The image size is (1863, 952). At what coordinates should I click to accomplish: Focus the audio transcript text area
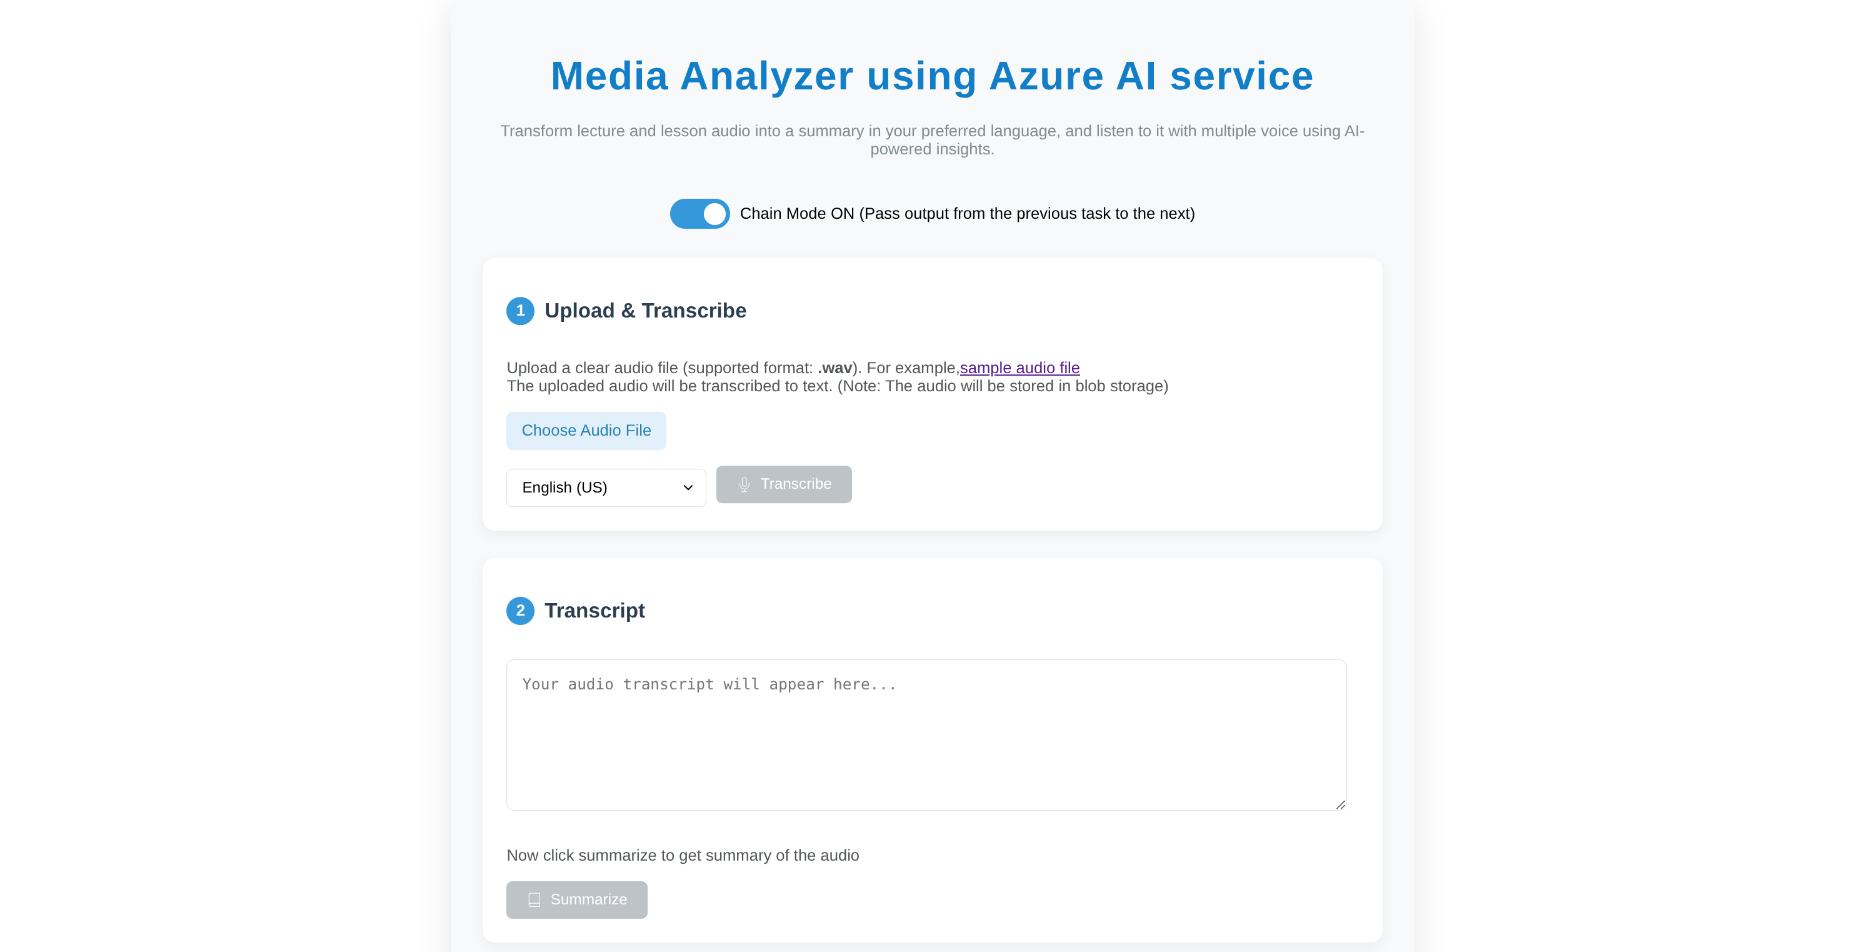tap(925, 735)
